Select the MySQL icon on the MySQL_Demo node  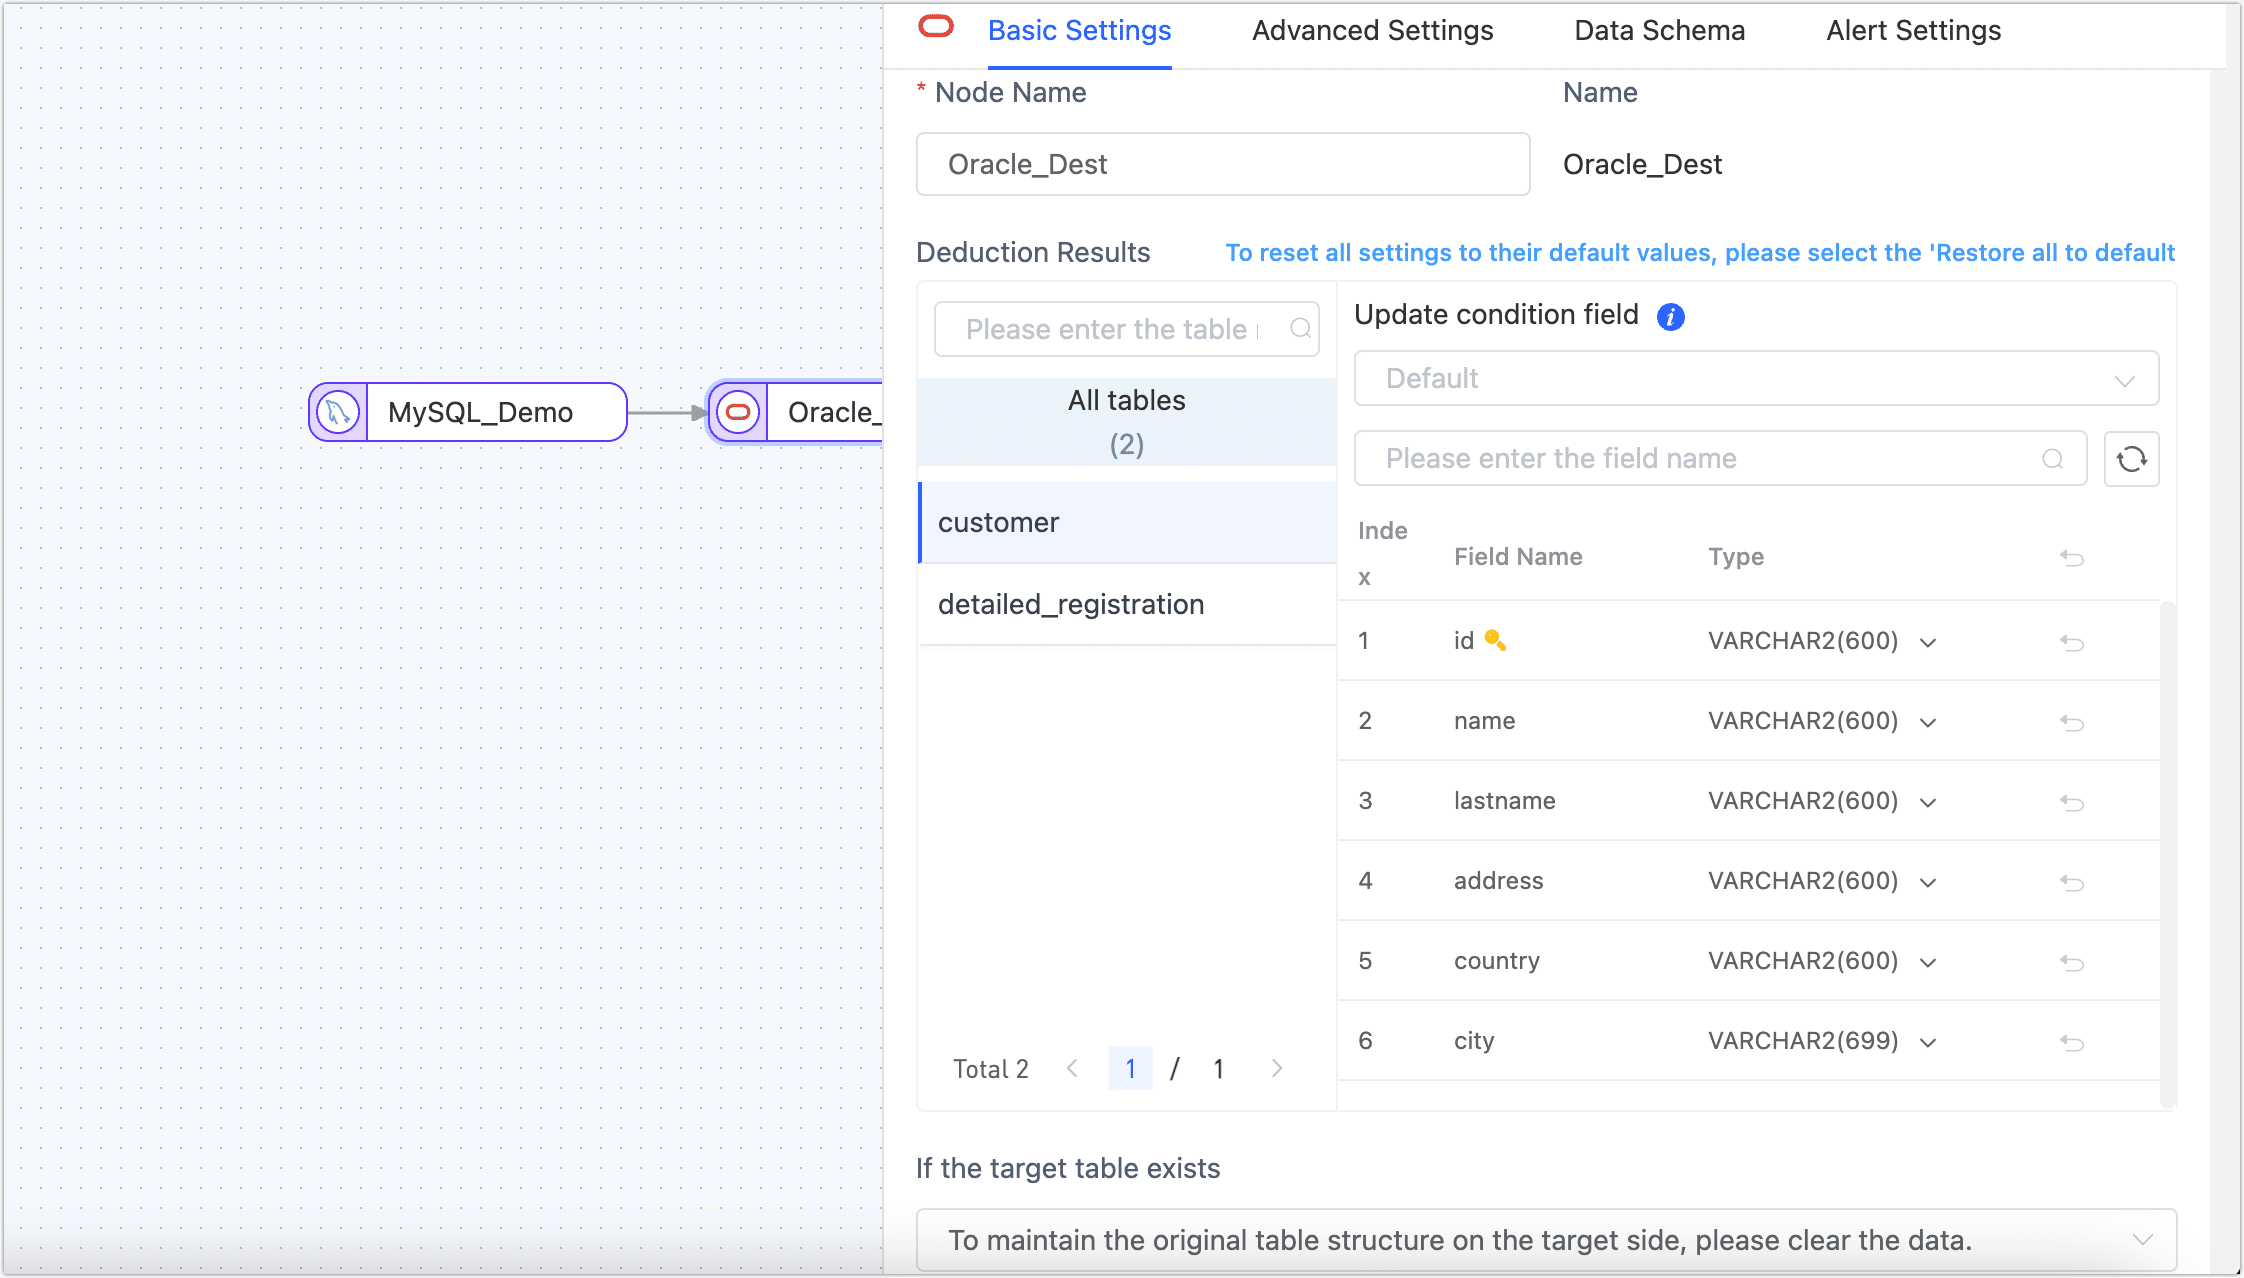(337, 412)
